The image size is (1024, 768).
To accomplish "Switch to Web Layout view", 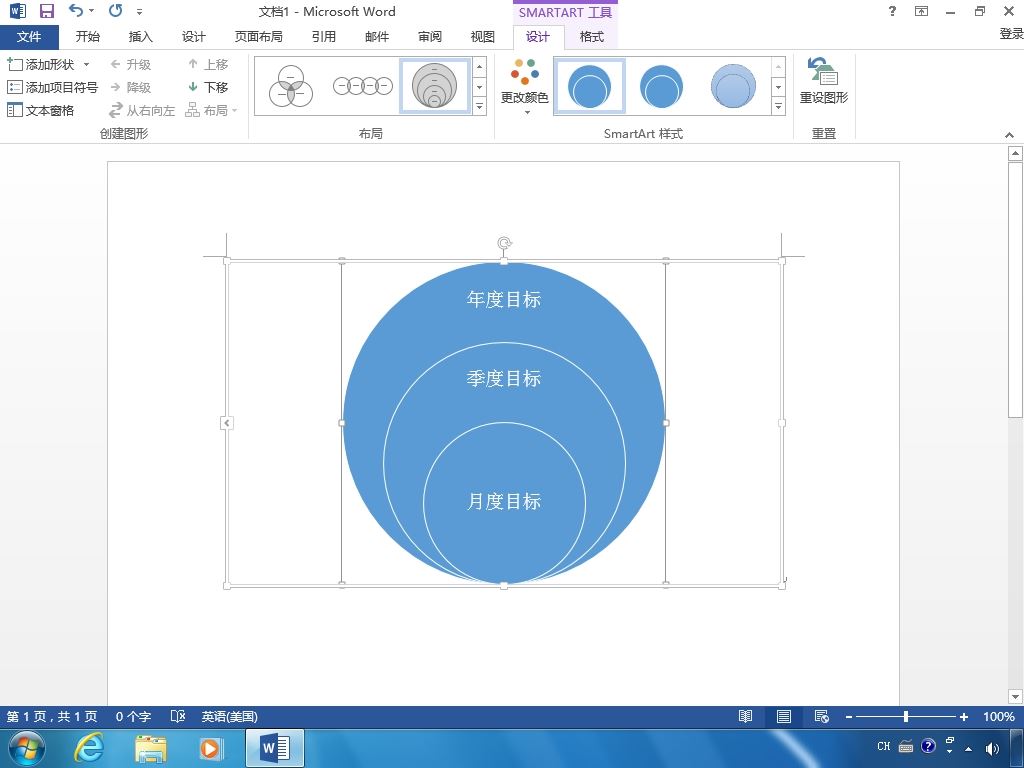I will click(x=822, y=716).
